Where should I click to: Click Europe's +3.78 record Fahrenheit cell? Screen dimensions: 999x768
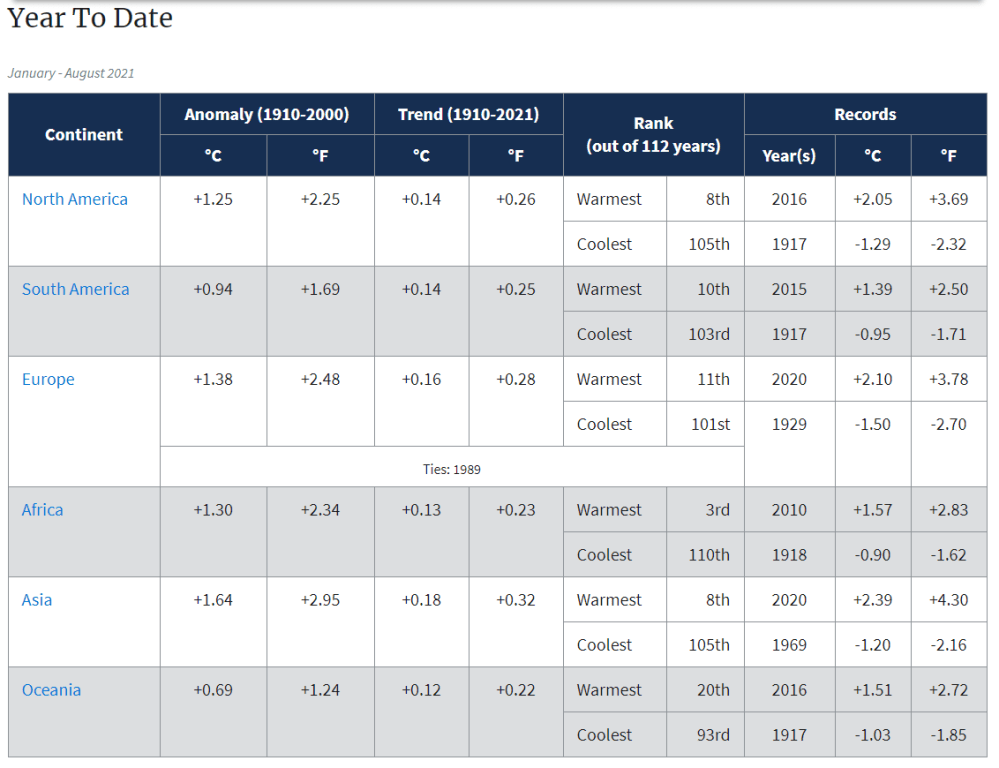[948, 379]
